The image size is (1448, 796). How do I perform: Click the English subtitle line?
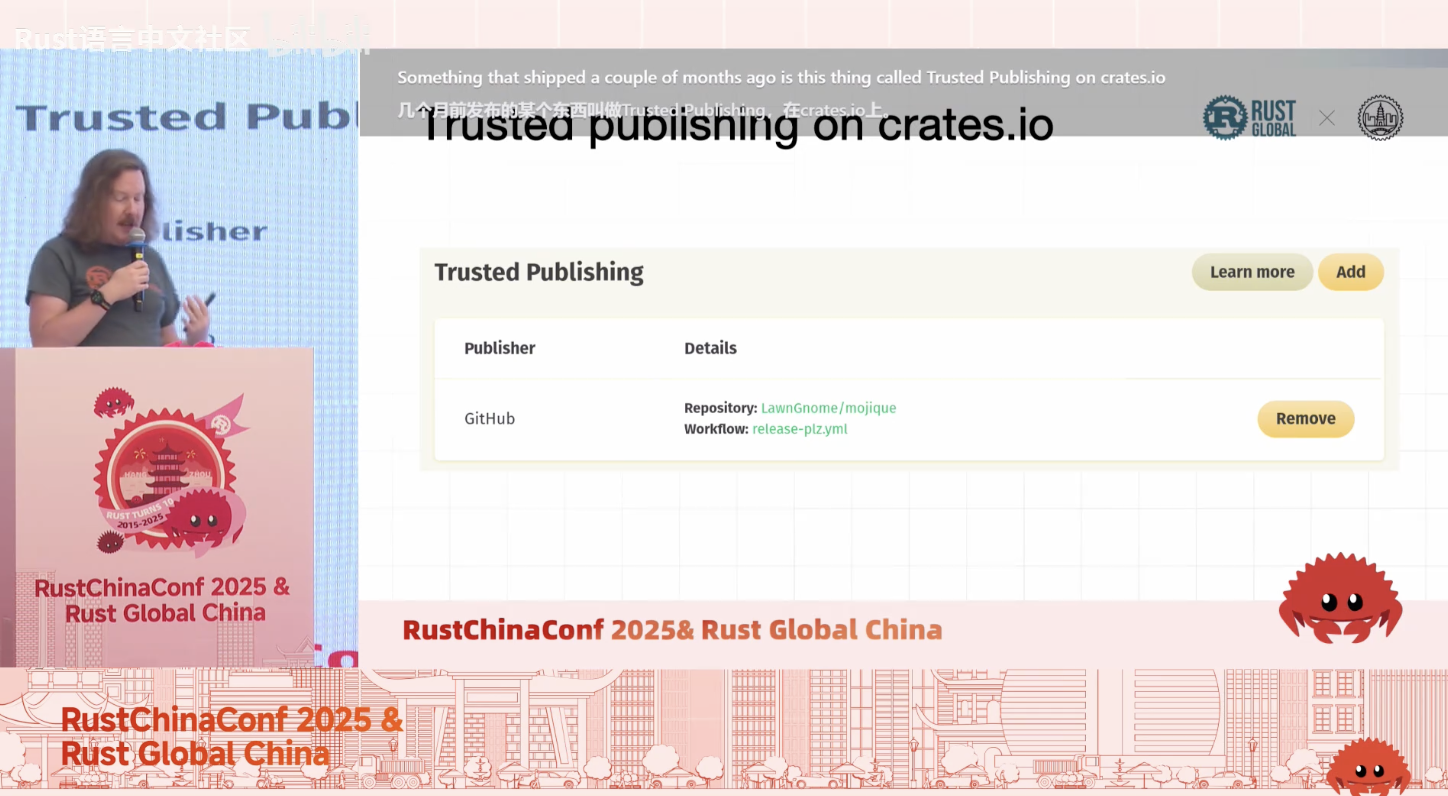coord(781,77)
